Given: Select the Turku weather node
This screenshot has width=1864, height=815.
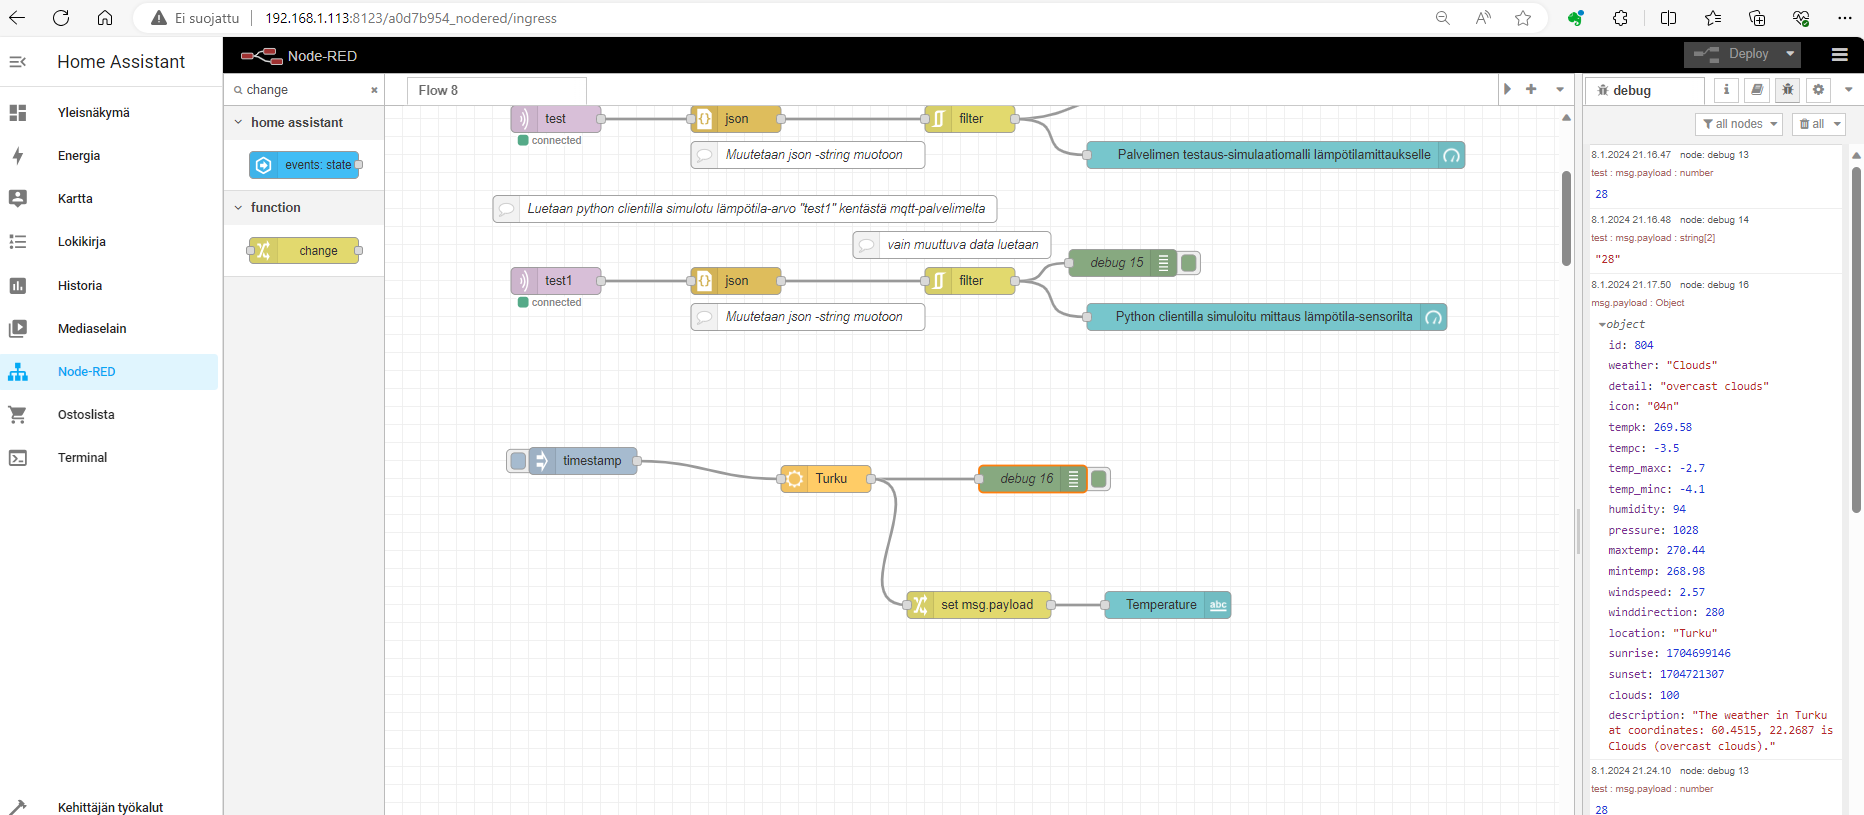Looking at the screenshot, I should tap(826, 479).
